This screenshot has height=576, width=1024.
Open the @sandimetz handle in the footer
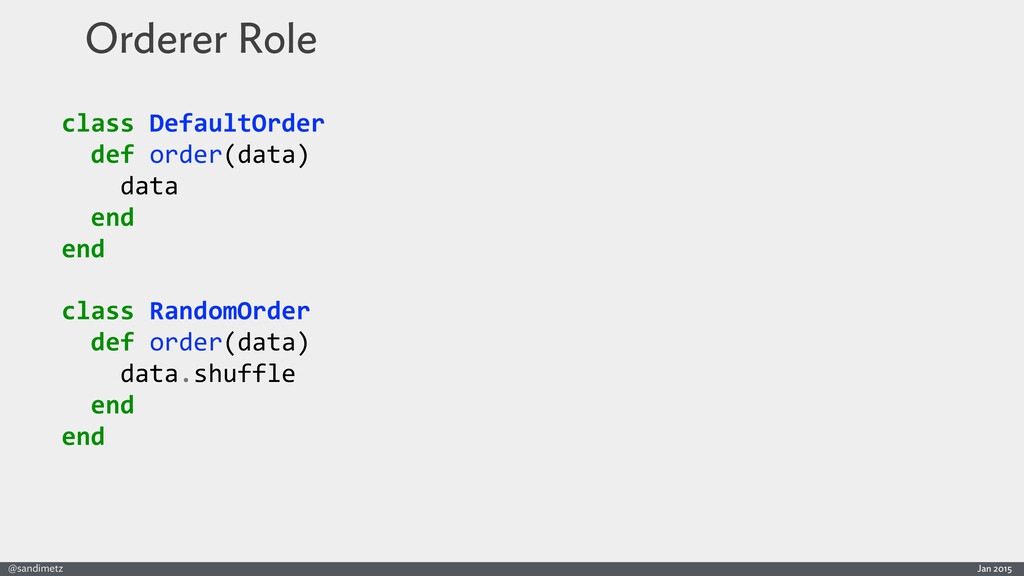click(x=36, y=568)
